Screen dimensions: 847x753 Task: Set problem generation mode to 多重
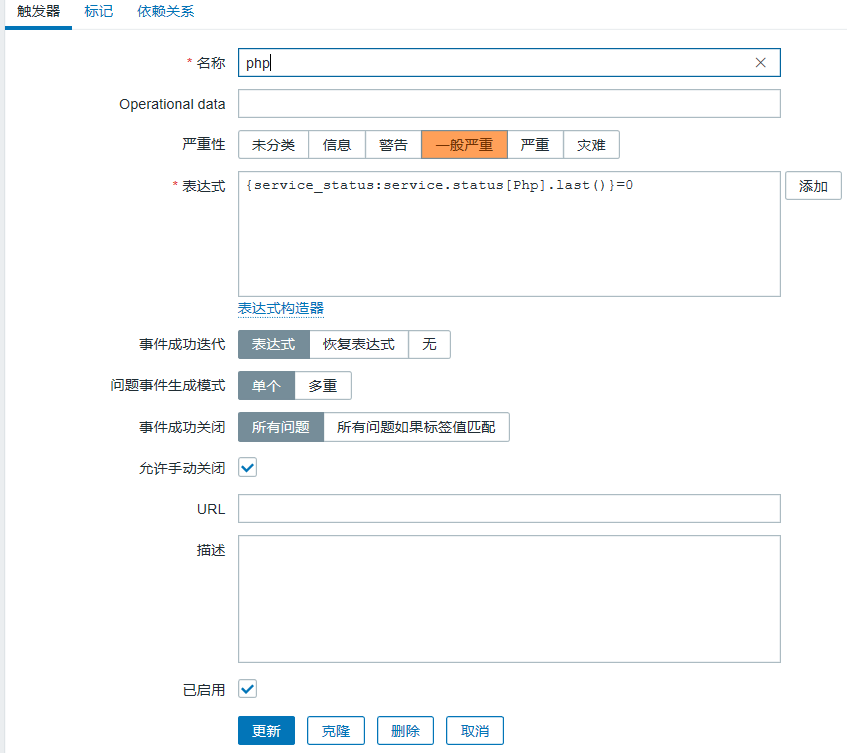click(323, 386)
